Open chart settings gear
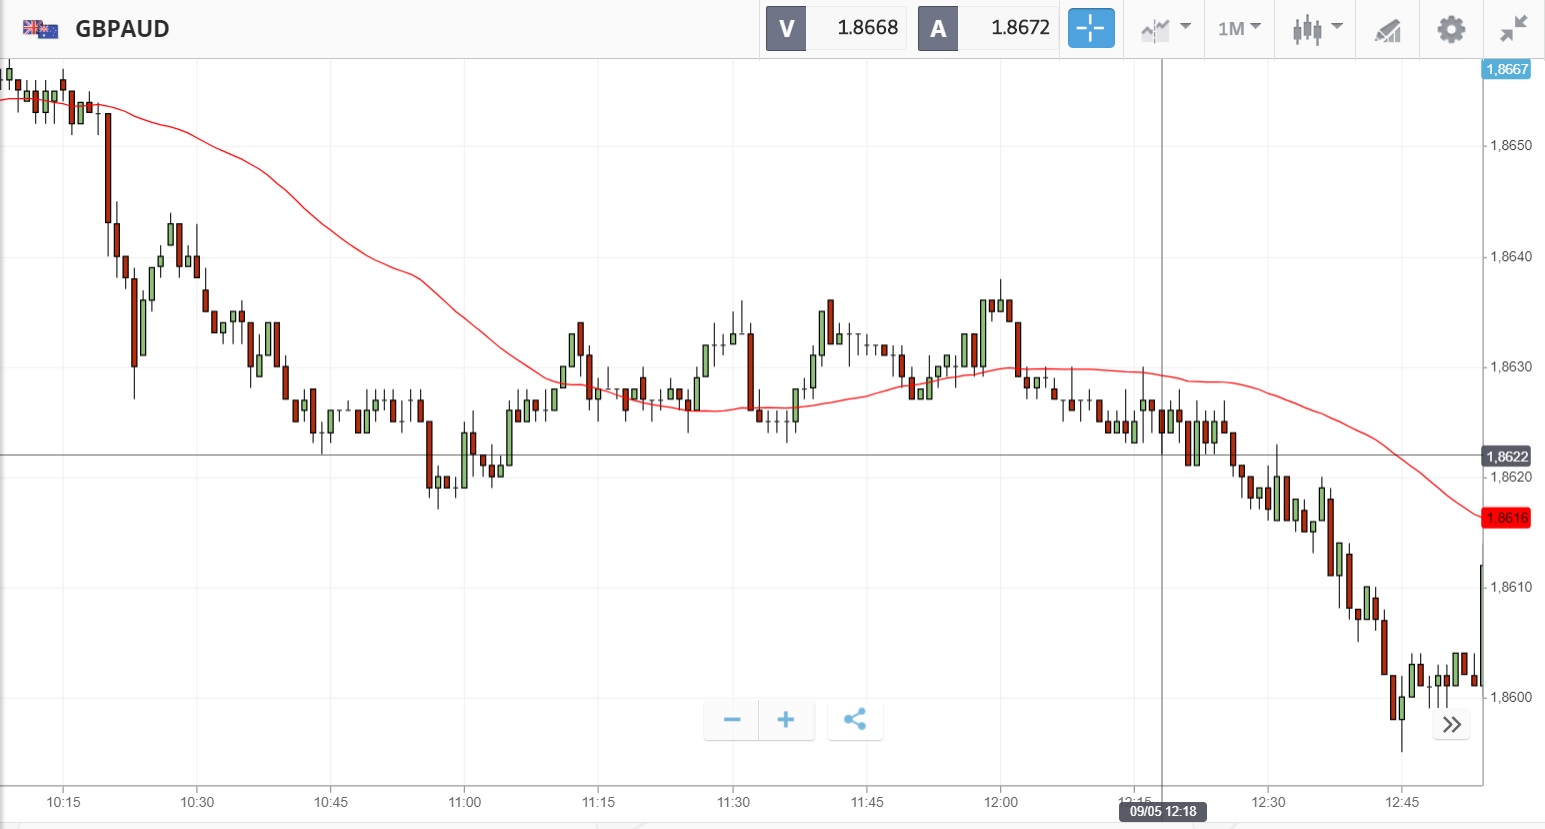The height and width of the screenshot is (829, 1545). tap(1451, 29)
